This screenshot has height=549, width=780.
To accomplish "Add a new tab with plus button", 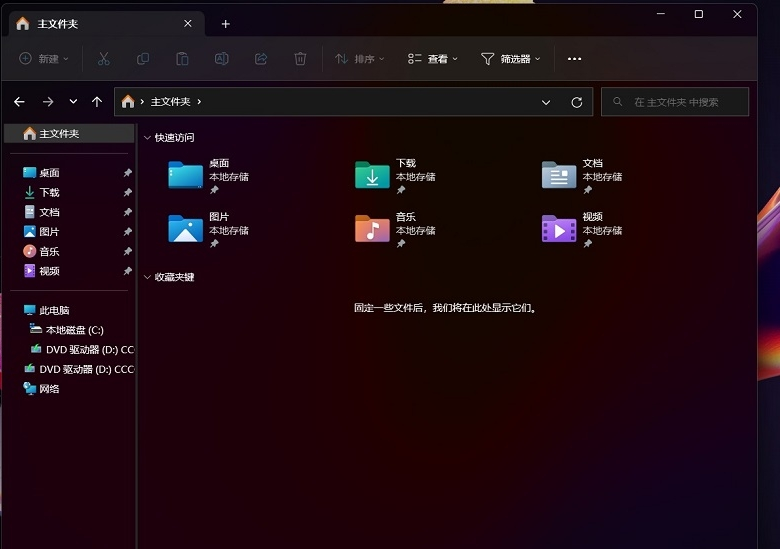I will coord(225,24).
